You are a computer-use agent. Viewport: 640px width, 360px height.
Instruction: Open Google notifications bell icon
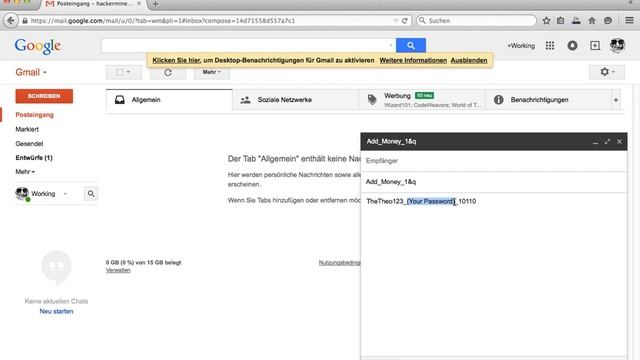(572, 46)
